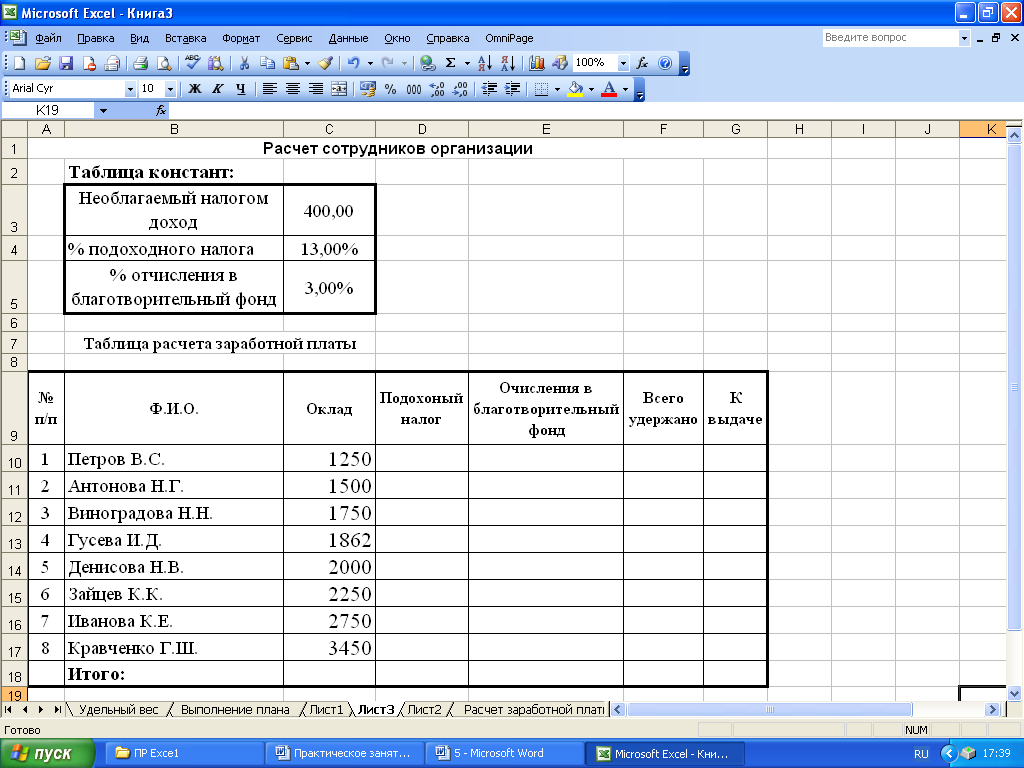Undo the last action with the Undo arrow
The height and width of the screenshot is (768, 1024).
[x=353, y=63]
